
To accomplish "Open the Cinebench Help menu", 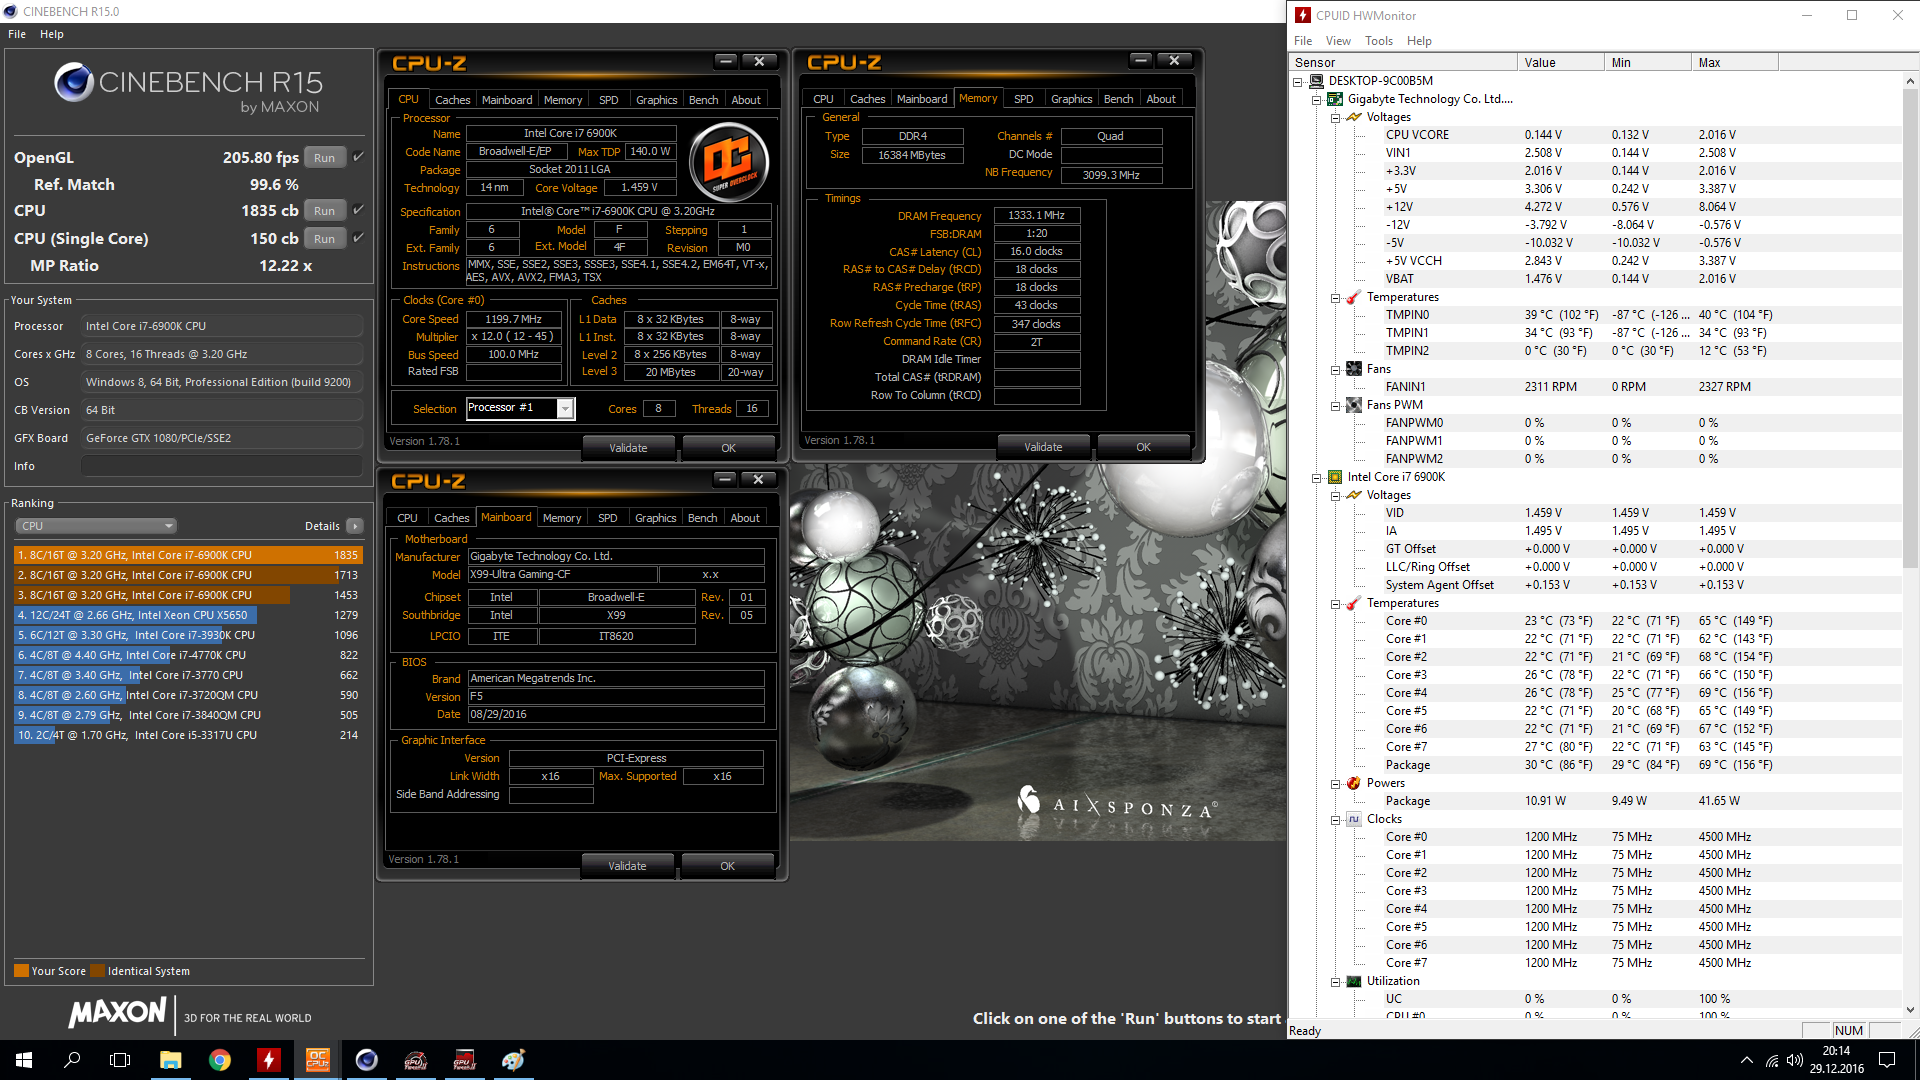I will coord(52,34).
